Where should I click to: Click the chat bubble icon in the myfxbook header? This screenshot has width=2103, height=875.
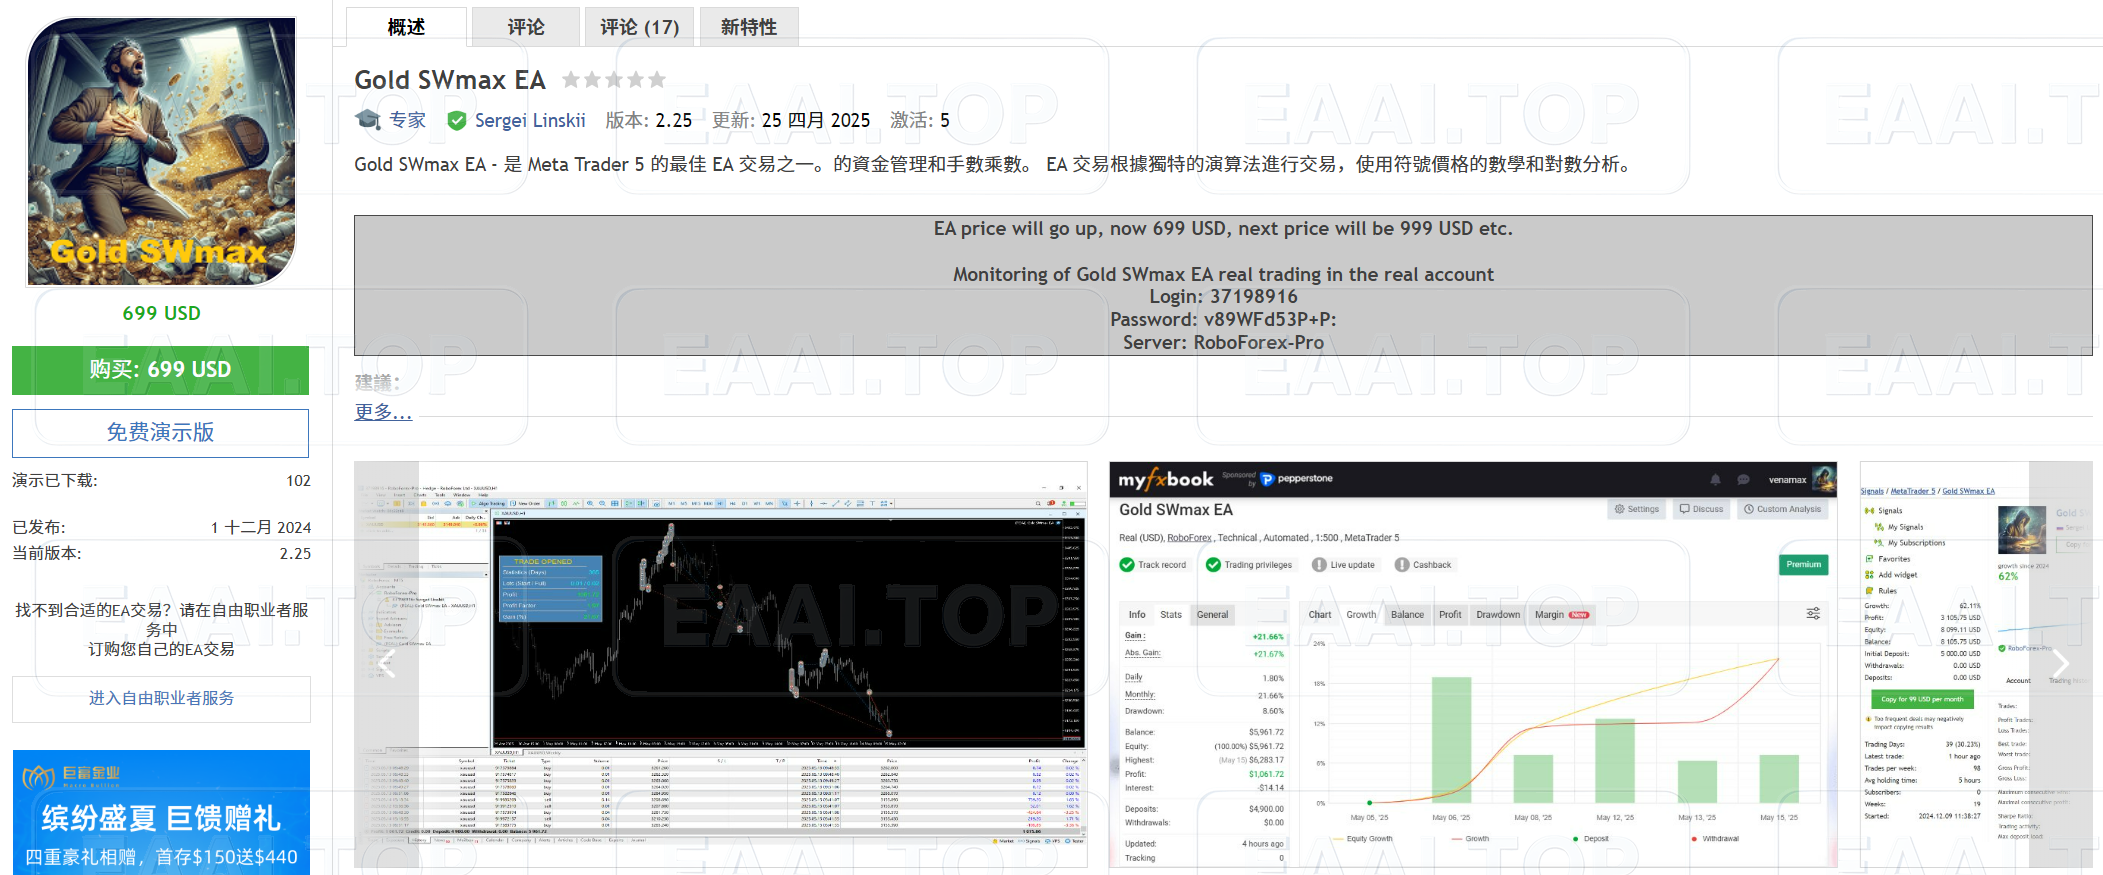[1743, 480]
